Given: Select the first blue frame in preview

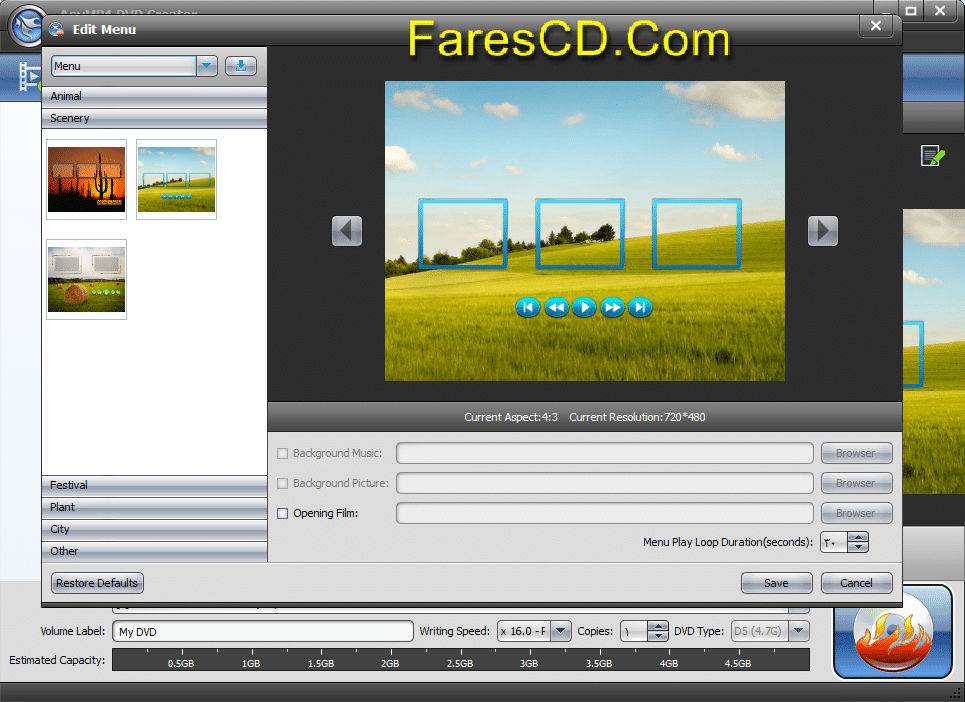Looking at the screenshot, I should [463, 233].
